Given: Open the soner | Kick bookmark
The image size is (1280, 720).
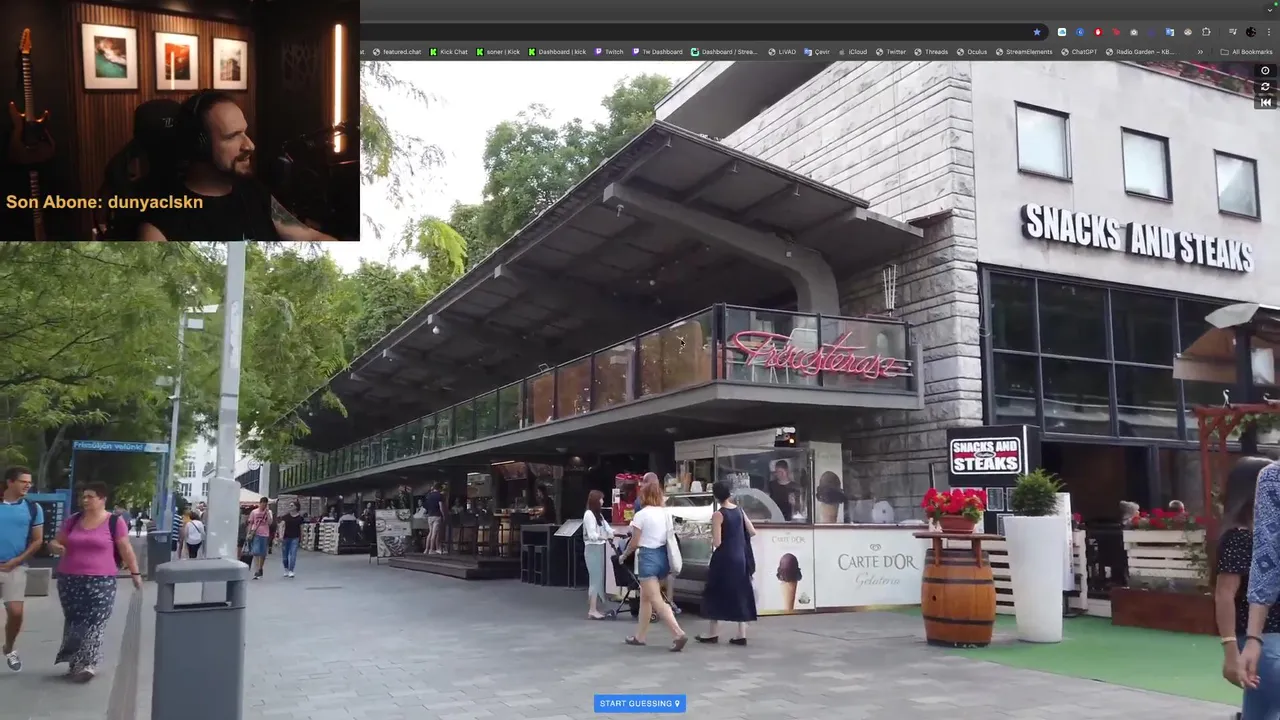Looking at the screenshot, I should (x=498, y=52).
